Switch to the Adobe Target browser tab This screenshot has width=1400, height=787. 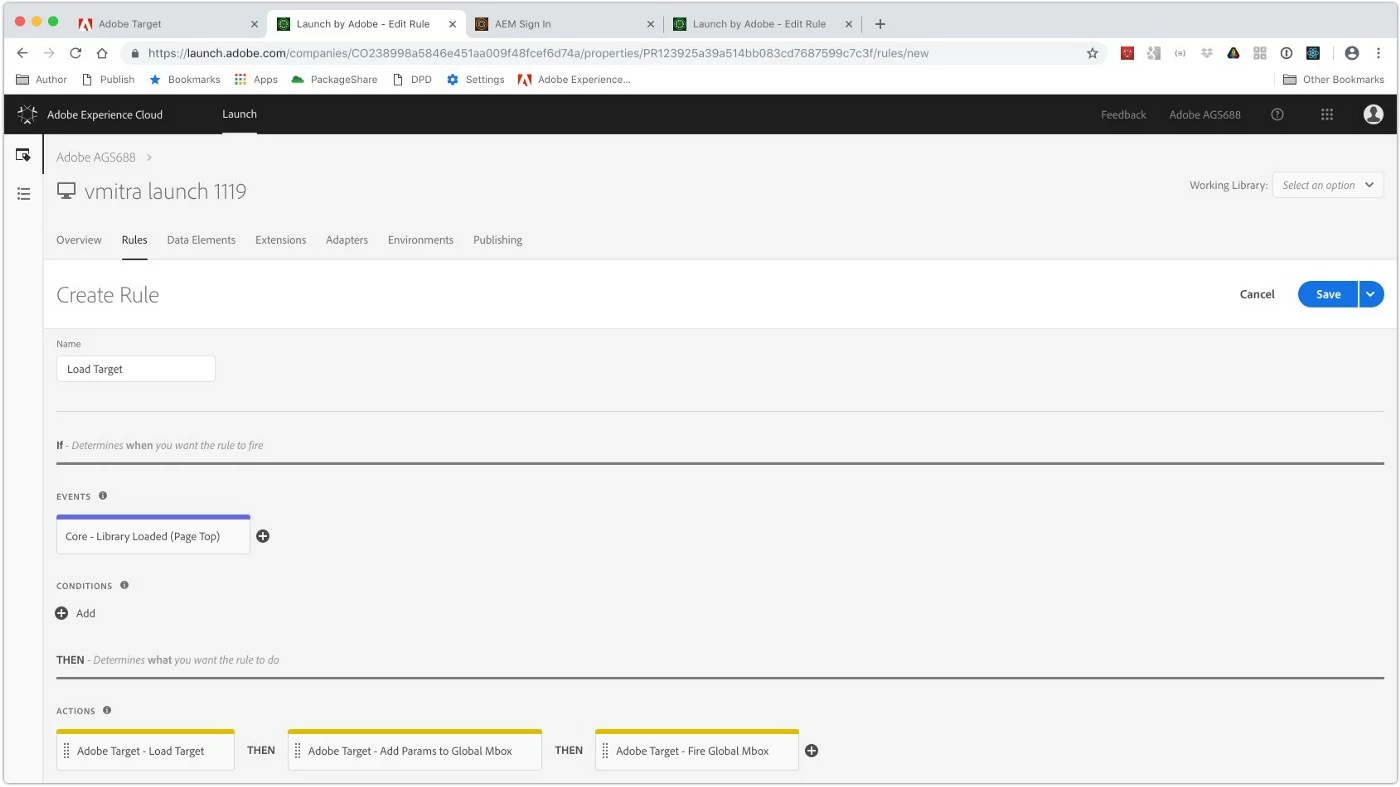coord(166,24)
